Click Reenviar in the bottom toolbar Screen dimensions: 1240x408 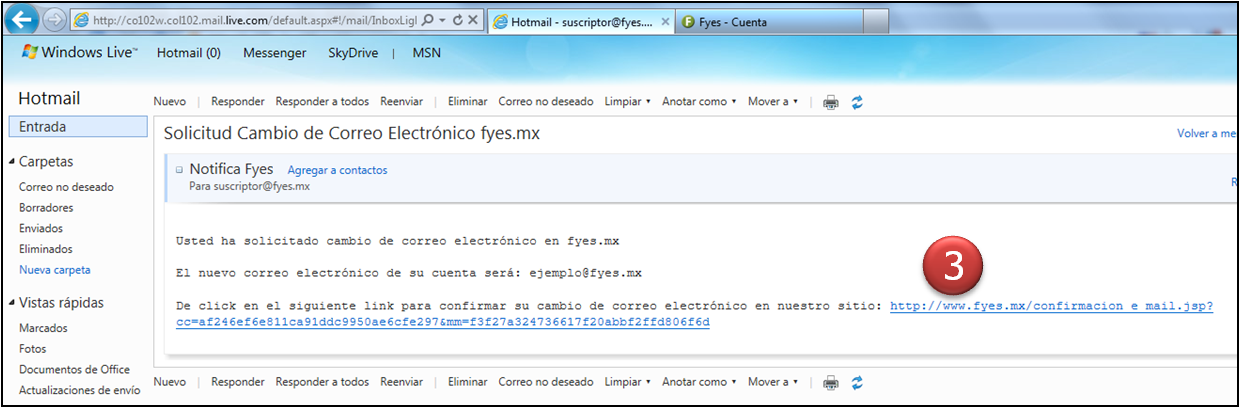click(x=401, y=381)
